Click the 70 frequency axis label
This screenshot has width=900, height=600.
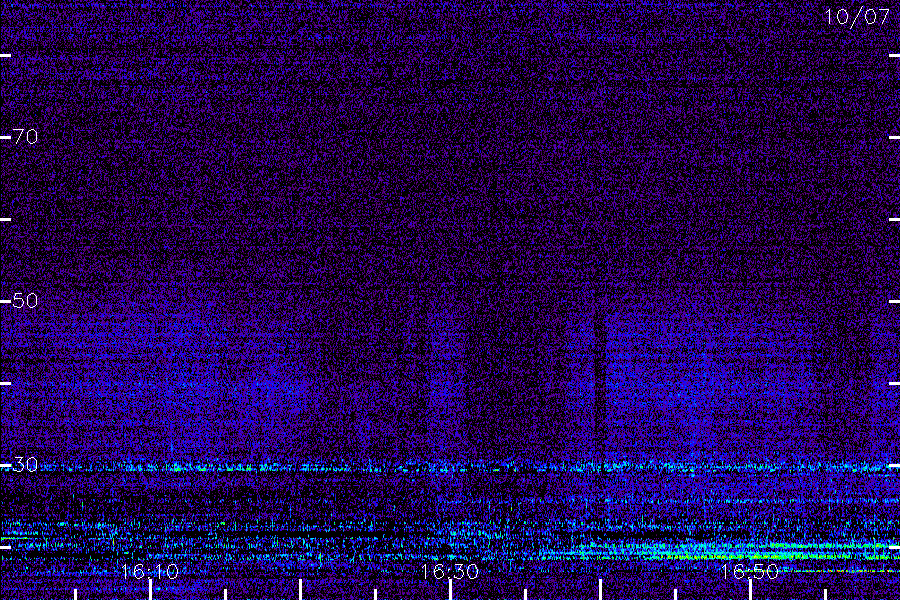pos(25,137)
